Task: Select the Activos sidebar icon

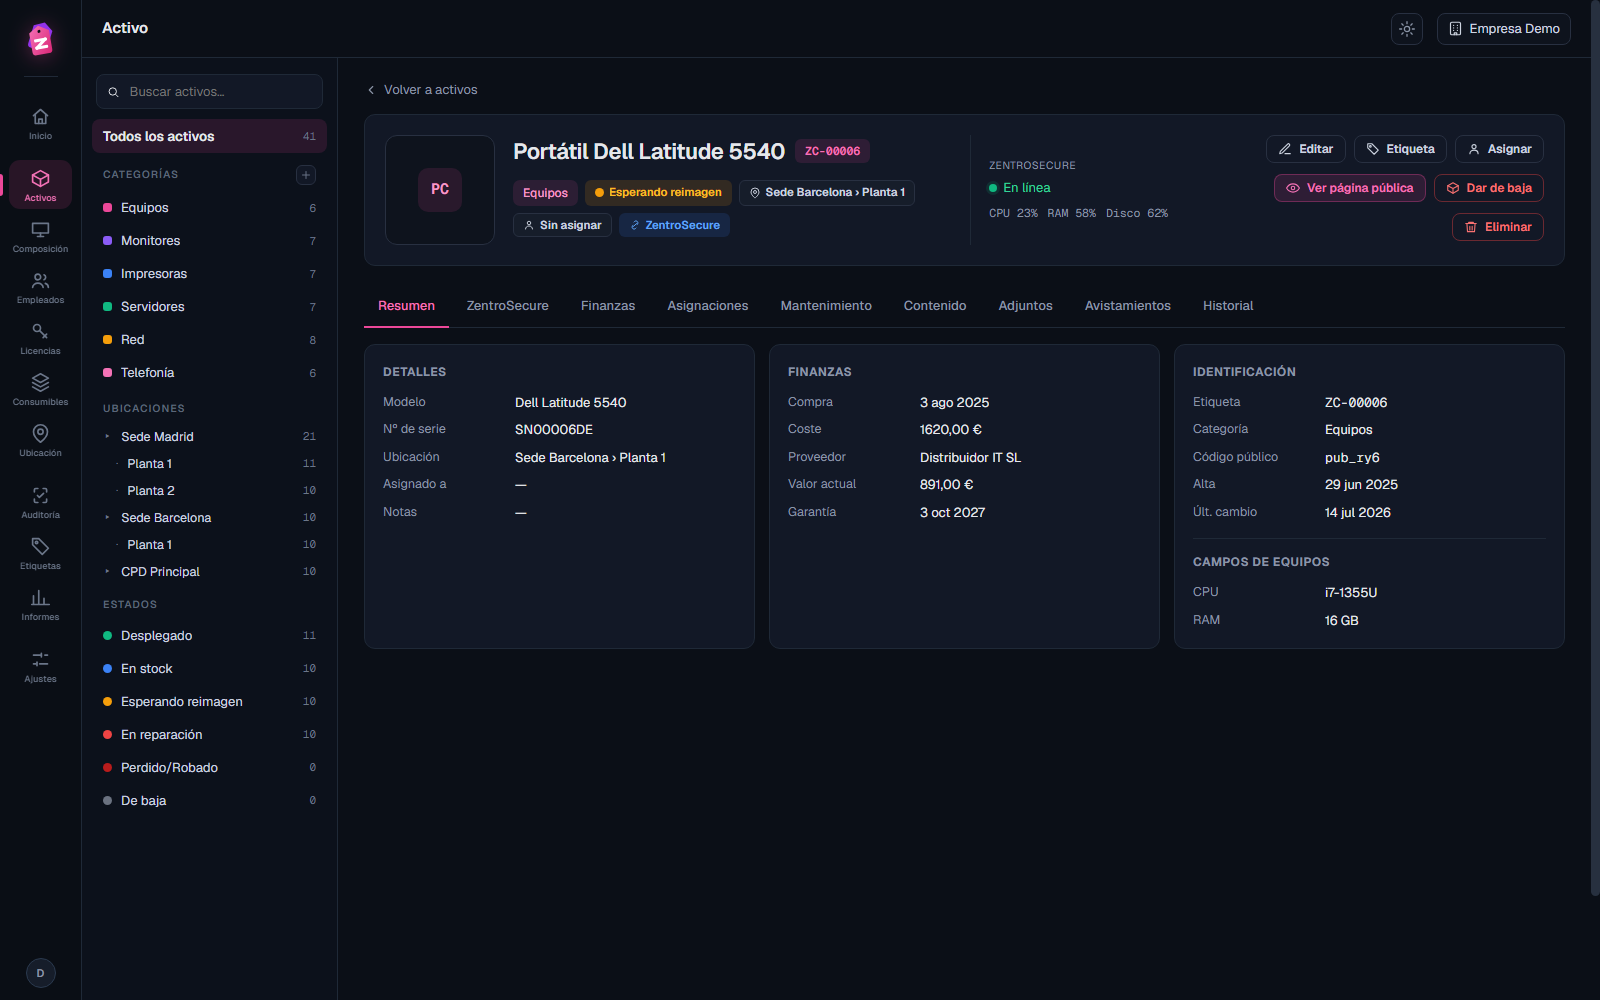Action: pyautogui.click(x=40, y=184)
